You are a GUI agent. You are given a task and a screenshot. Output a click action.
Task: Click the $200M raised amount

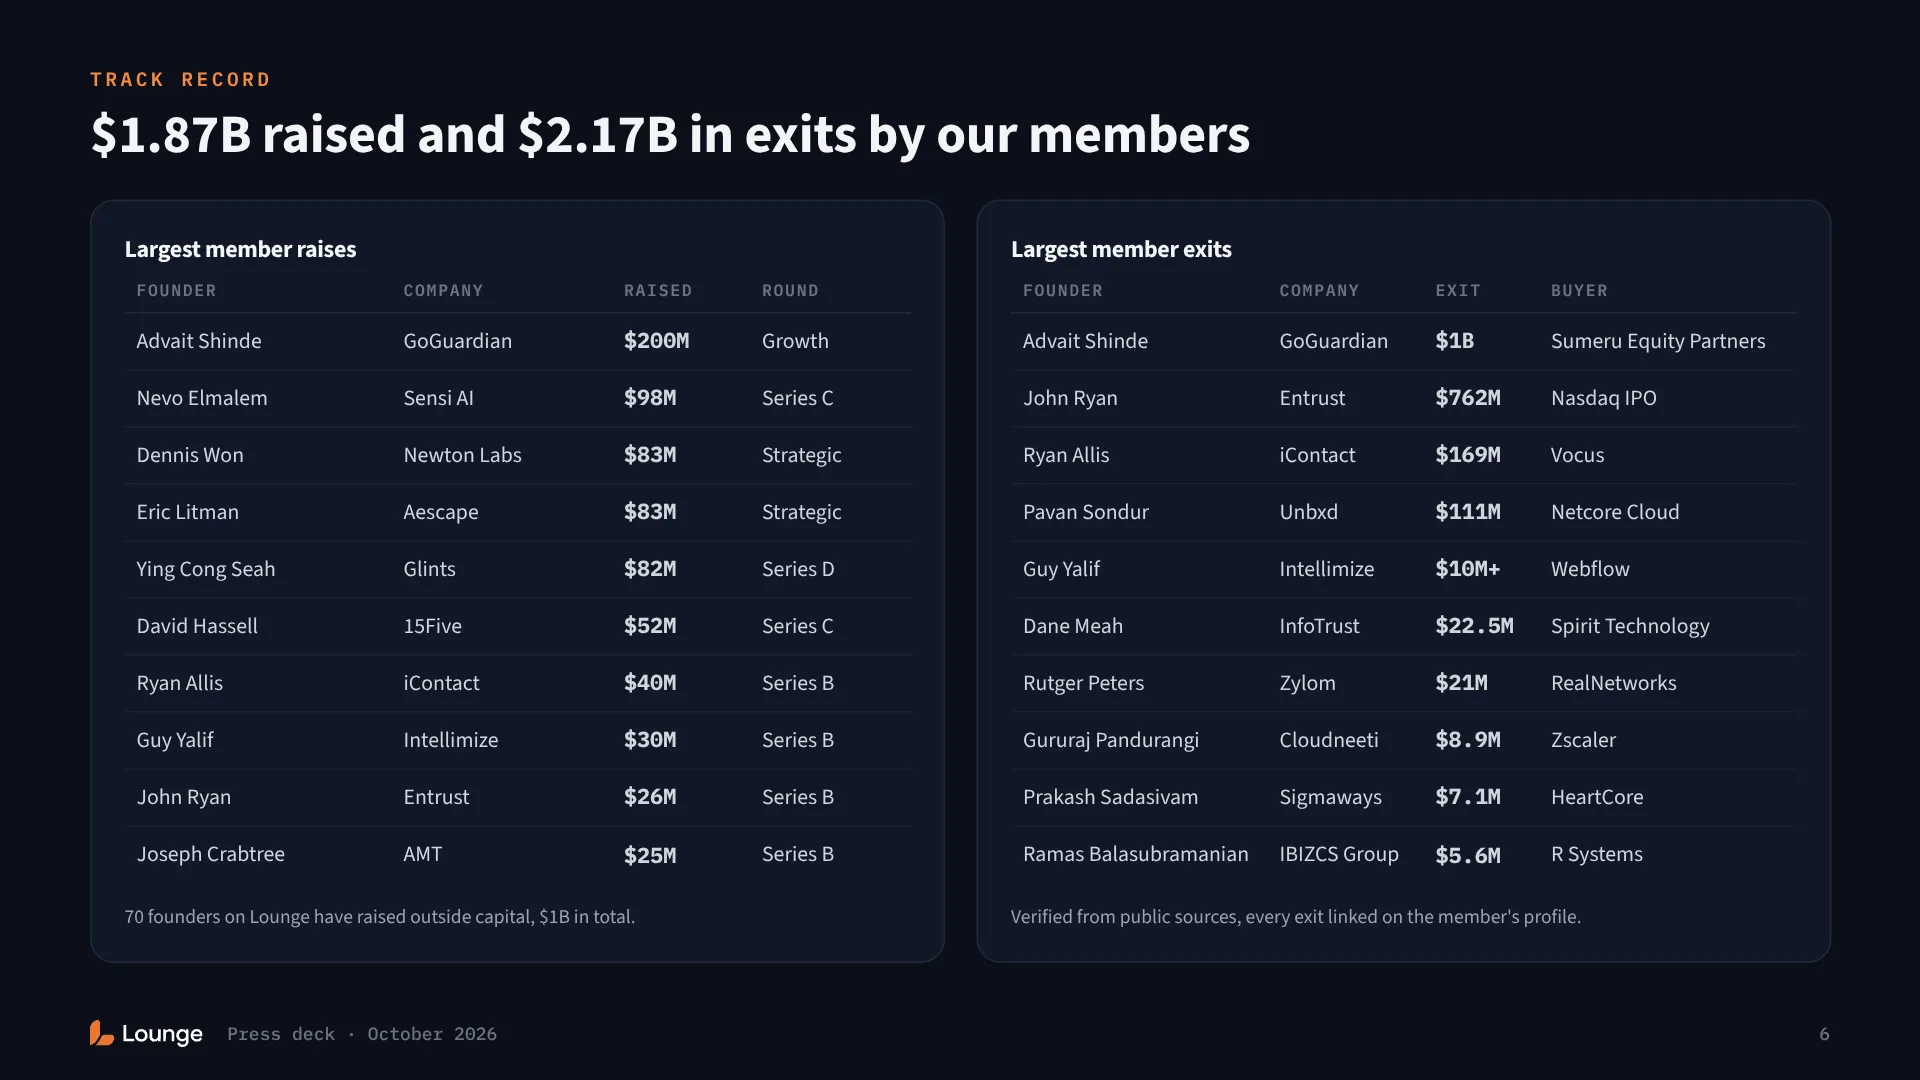pyautogui.click(x=656, y=341)
